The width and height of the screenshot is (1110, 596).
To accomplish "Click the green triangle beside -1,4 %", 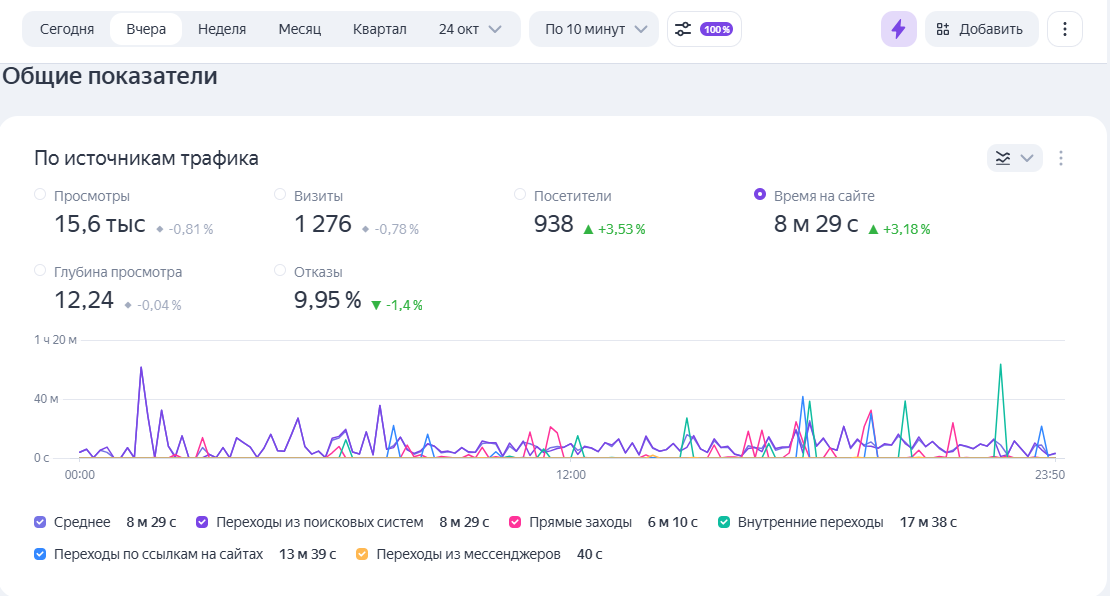I will [376, 305].
